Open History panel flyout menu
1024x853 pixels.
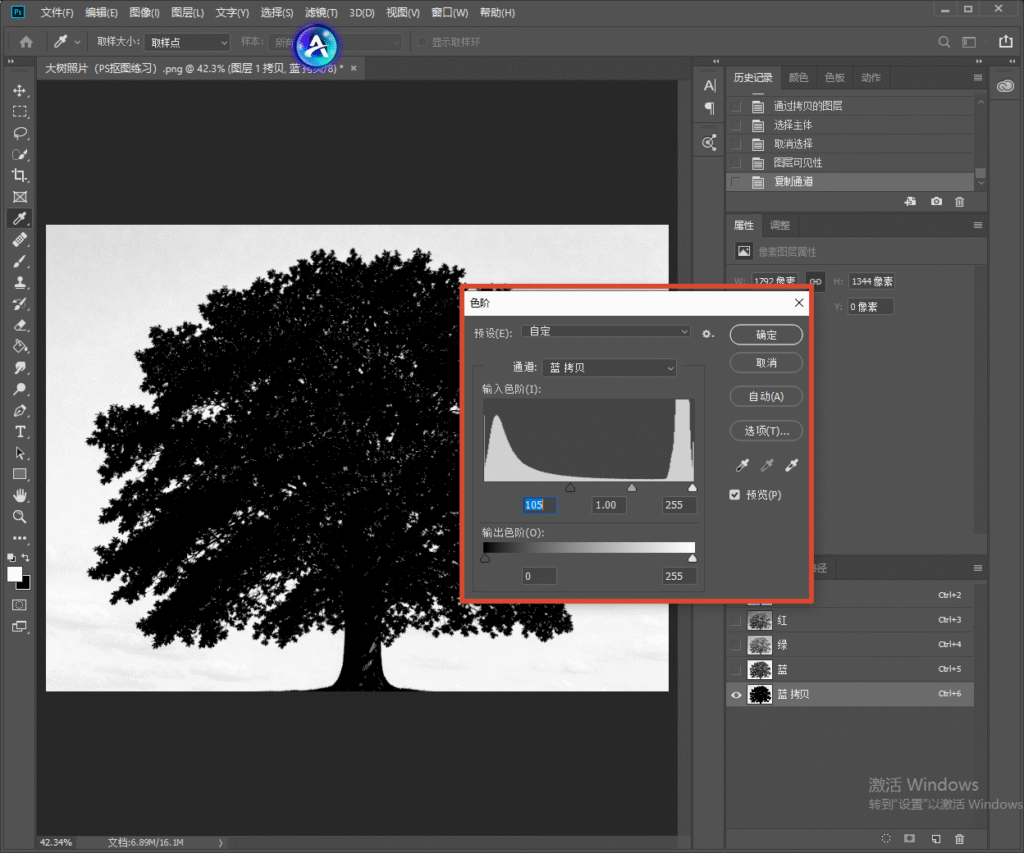(x=978, y=77)
